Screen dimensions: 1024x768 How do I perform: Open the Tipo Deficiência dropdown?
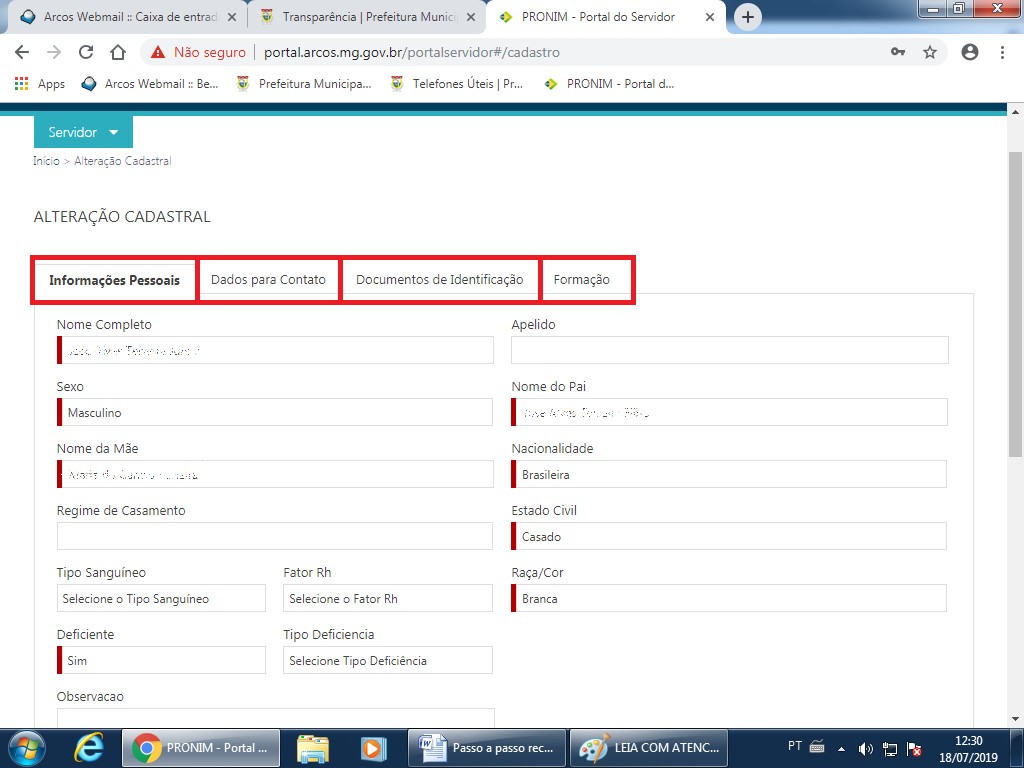[x=387, y=661]
